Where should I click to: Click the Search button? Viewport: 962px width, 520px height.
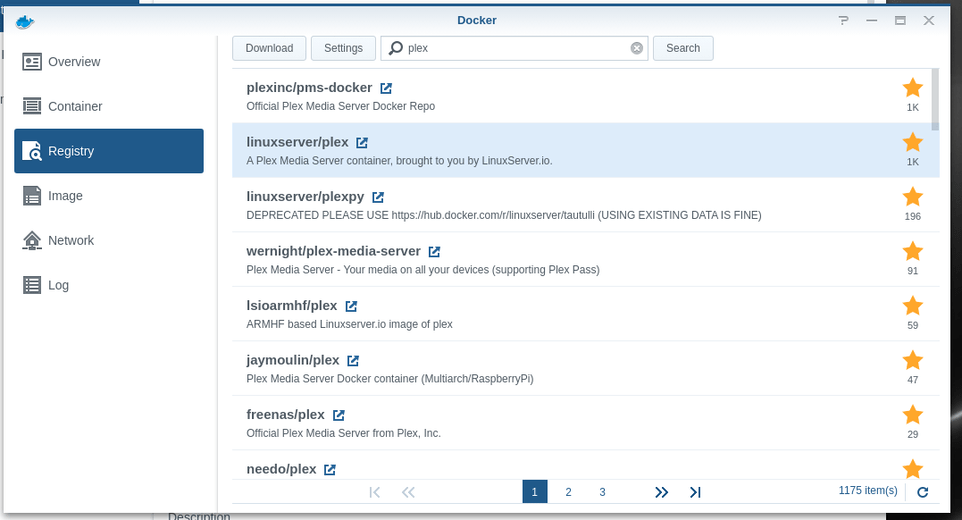point(683,48)
